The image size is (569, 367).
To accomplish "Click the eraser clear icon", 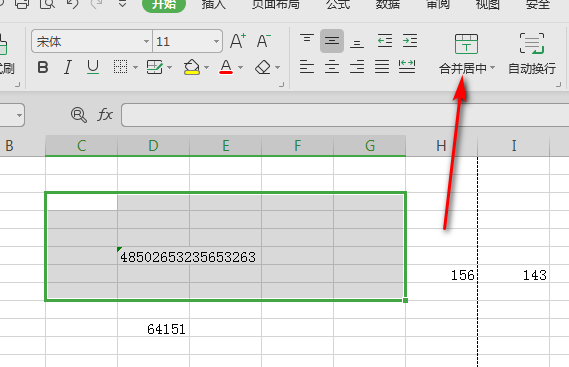I will click(263, 67).
